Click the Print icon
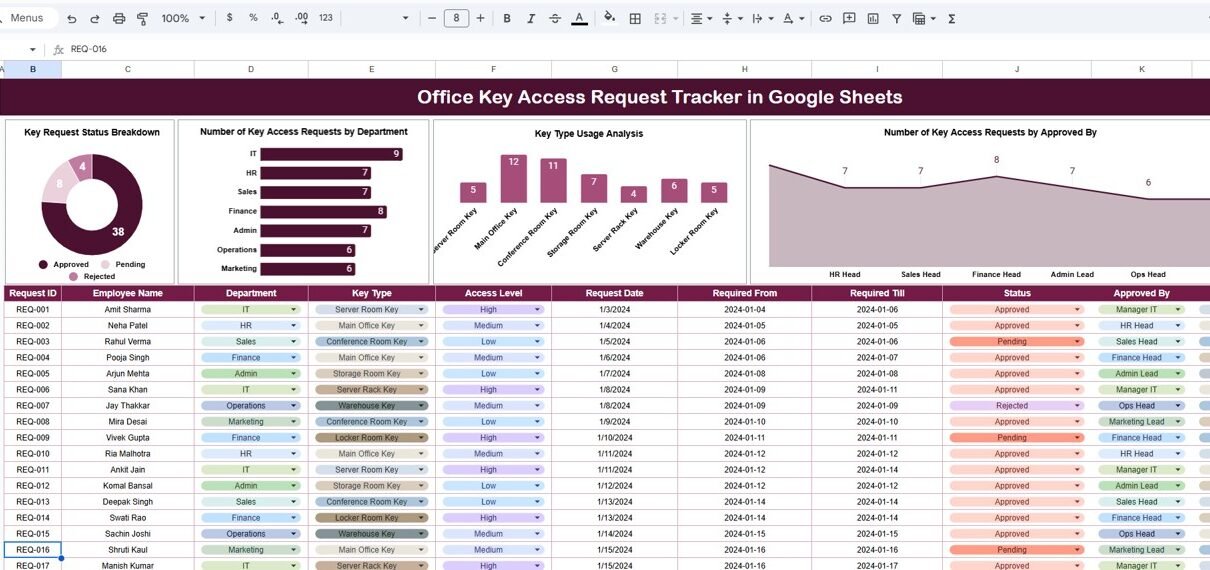Viewport: 1210px width, 570px height. tap(119, 18)
